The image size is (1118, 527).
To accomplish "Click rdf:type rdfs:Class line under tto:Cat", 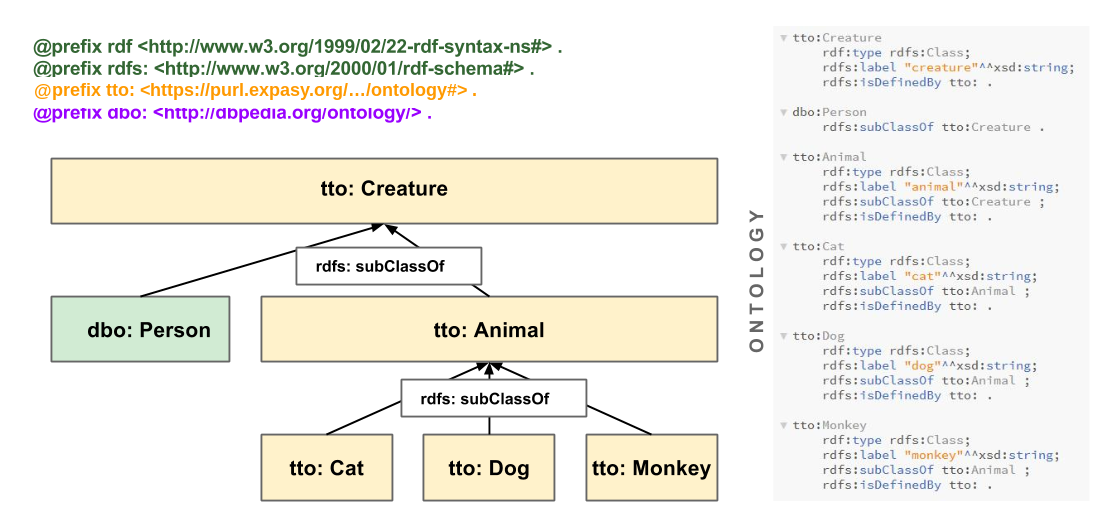I will click(896, 262).
